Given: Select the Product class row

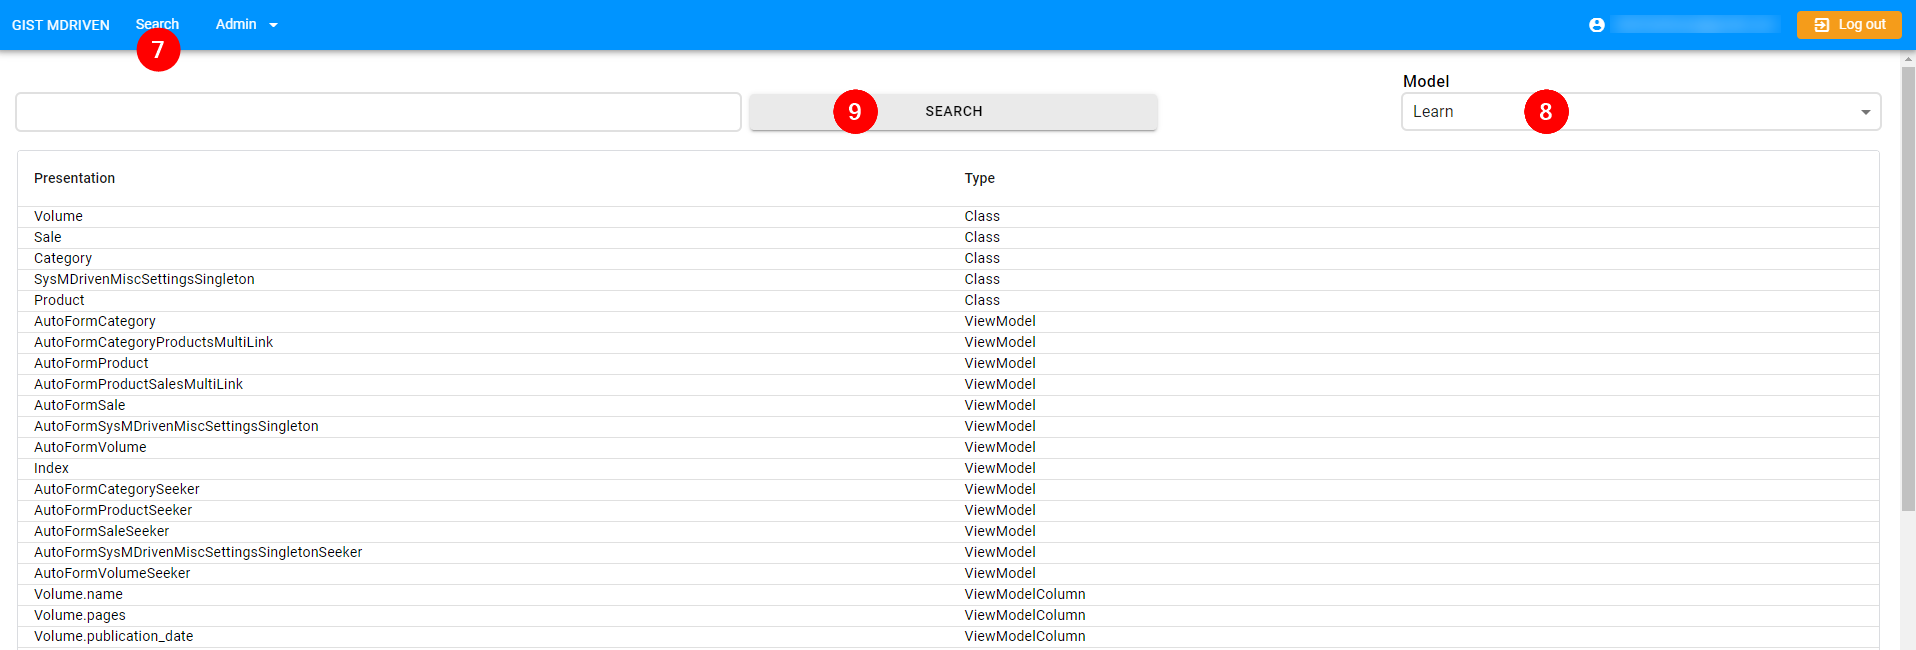Looking at the screenshot, I should pyautogui.click(x=60, y=300).
